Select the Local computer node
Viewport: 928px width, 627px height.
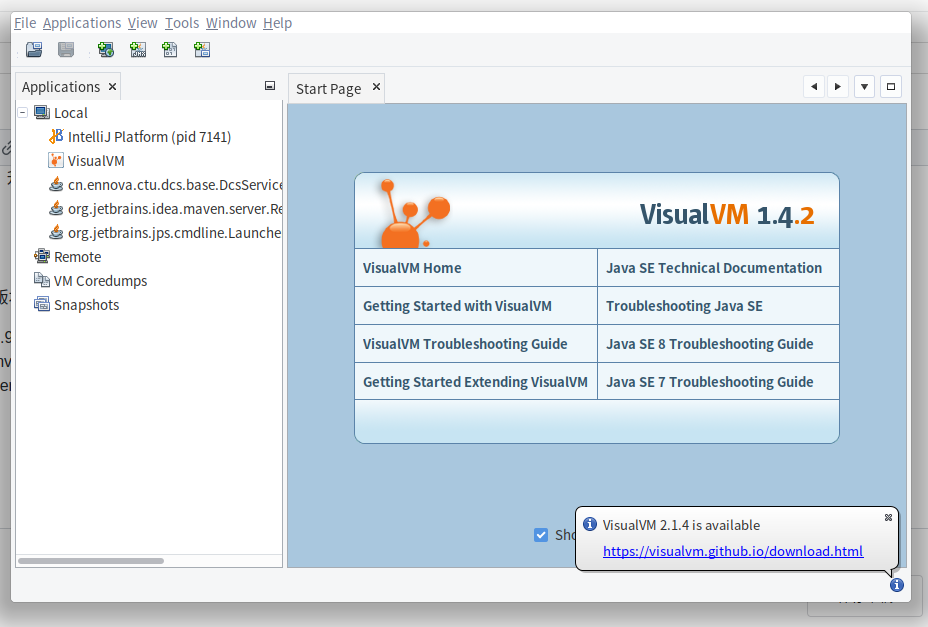pyautogui.click(x=61, y=112)
